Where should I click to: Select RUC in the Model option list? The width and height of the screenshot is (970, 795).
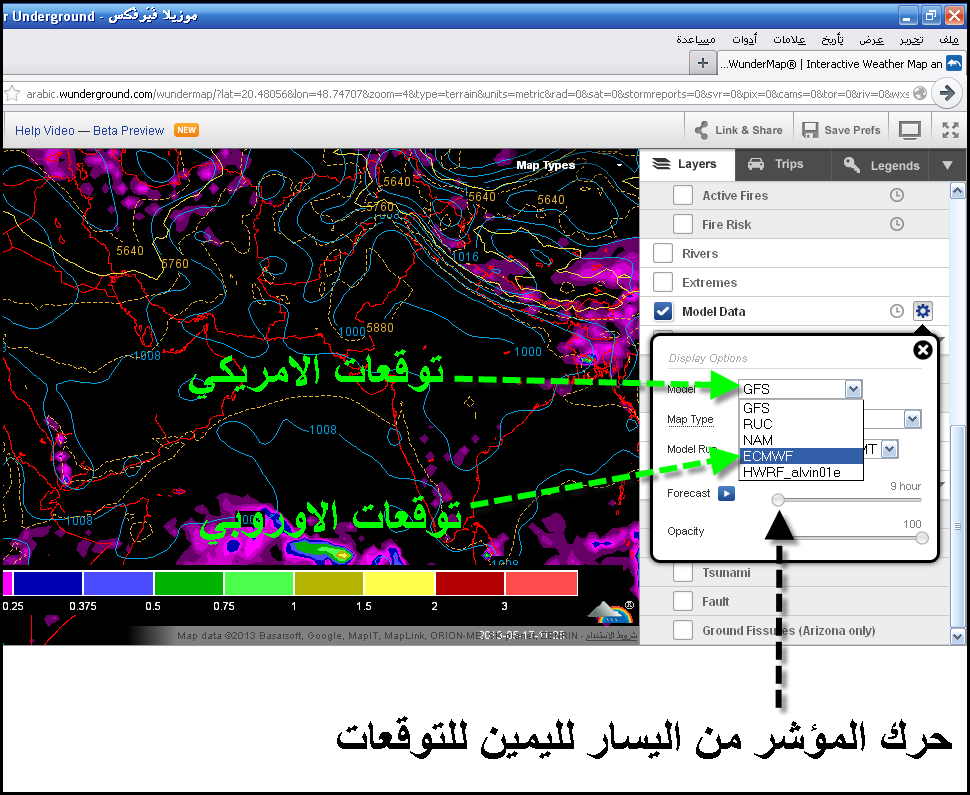click(x=801, y=424)
